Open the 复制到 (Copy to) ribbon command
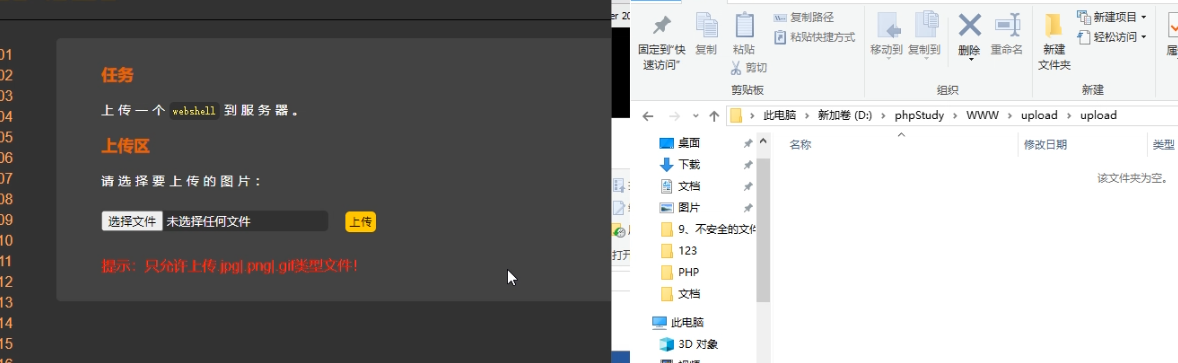Screen dimensions: 1178x363 click(924, 35)
